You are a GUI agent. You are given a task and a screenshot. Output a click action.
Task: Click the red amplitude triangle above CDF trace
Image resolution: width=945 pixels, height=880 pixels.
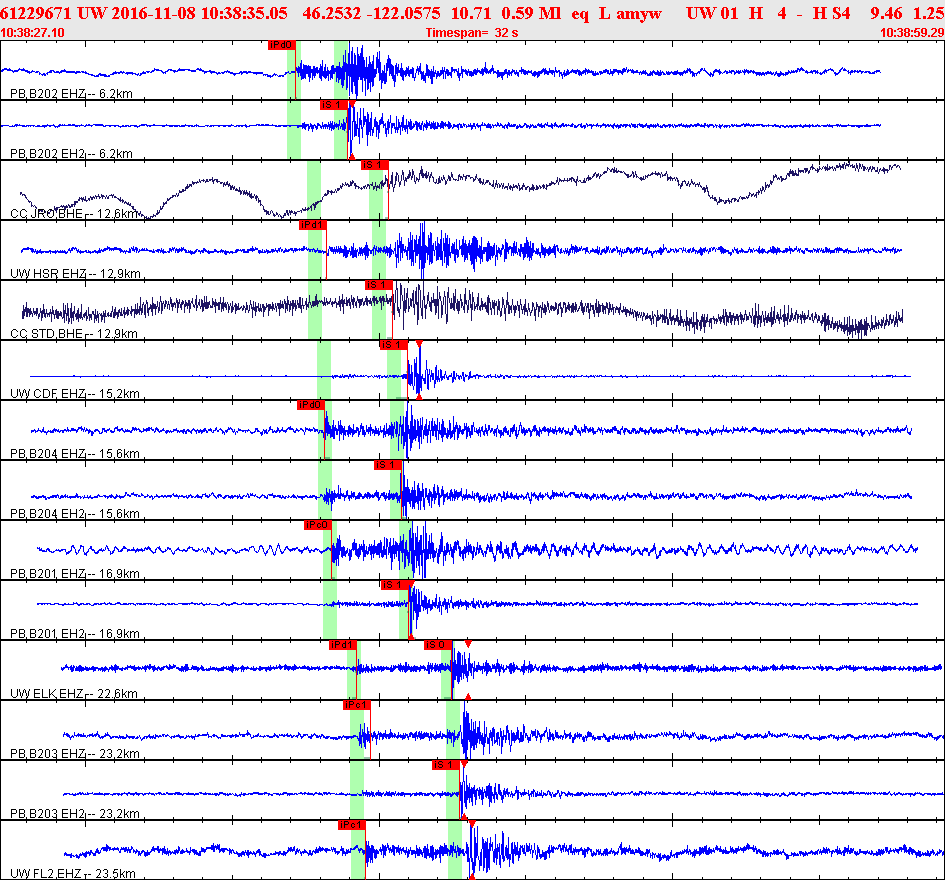coord(419,344)
